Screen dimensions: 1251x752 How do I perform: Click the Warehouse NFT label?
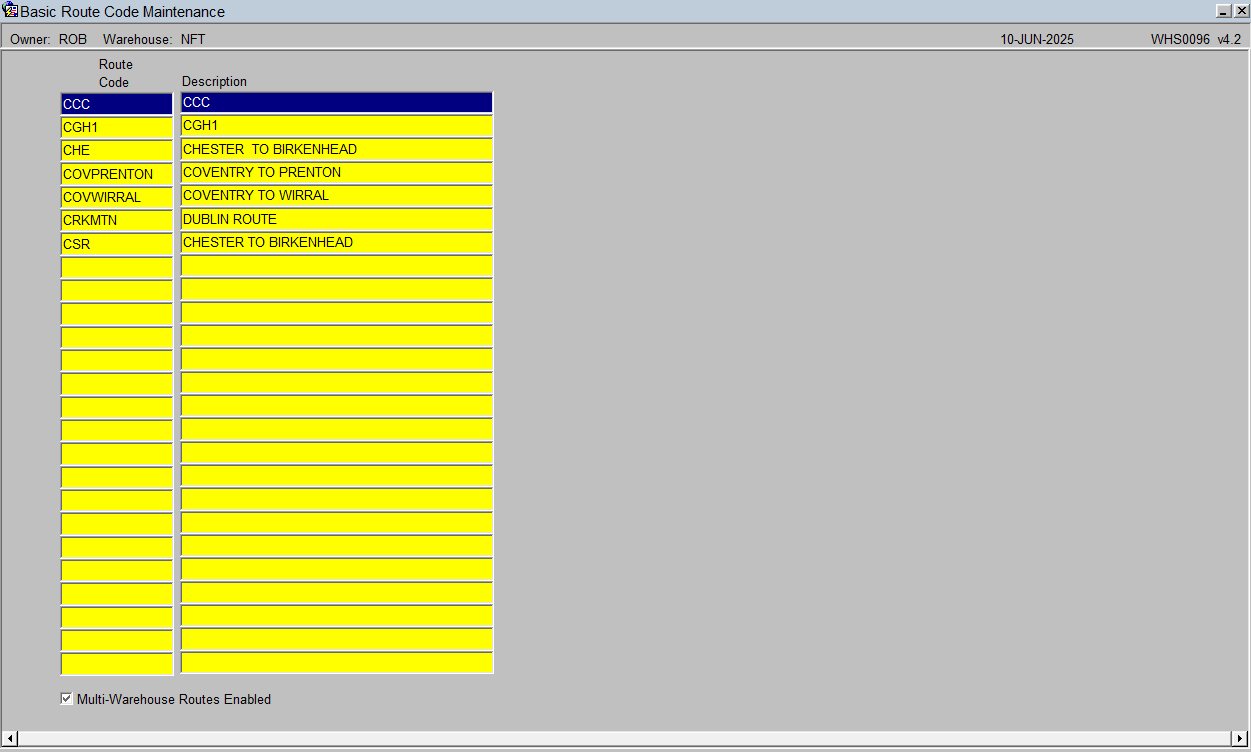(153, 39)
